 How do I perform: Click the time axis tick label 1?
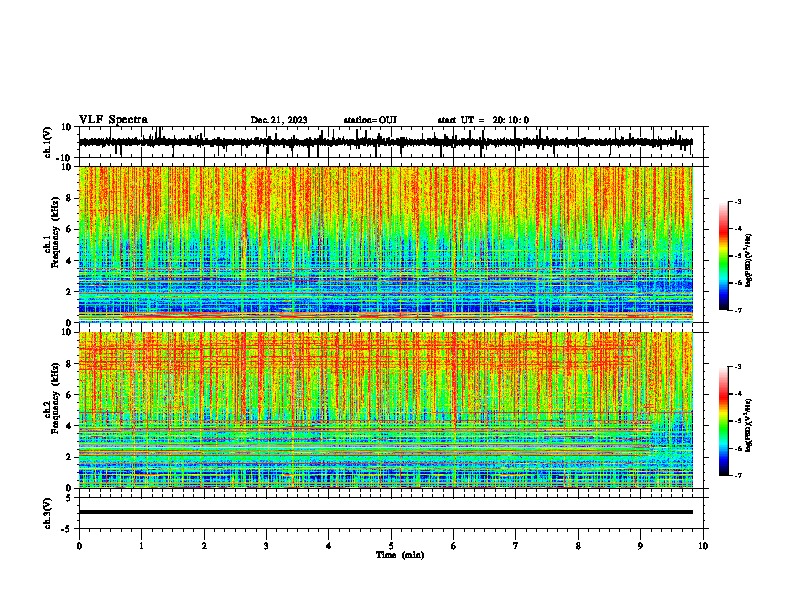[141, 546]
